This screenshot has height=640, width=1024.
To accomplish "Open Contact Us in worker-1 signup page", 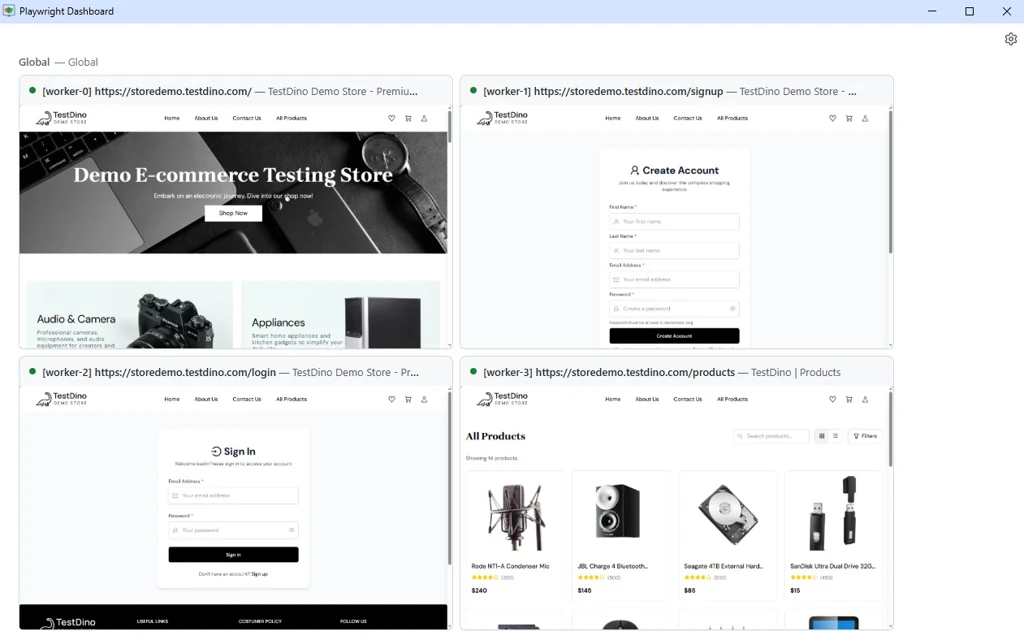I will (x=687, y=119).
